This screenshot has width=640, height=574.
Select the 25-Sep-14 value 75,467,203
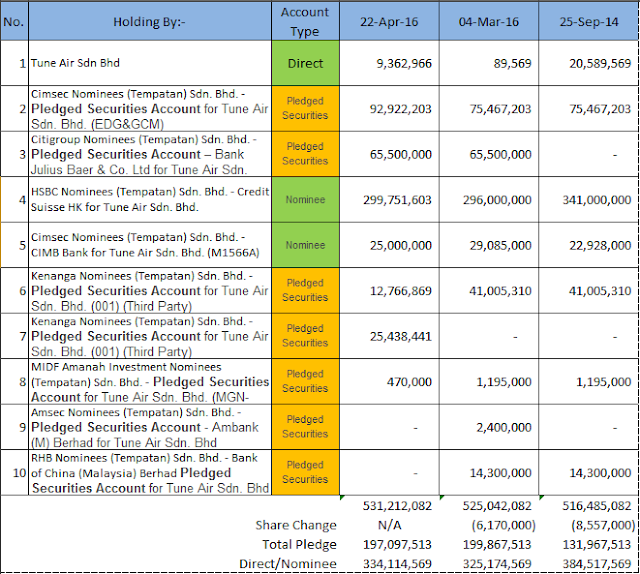coord(600,109)
